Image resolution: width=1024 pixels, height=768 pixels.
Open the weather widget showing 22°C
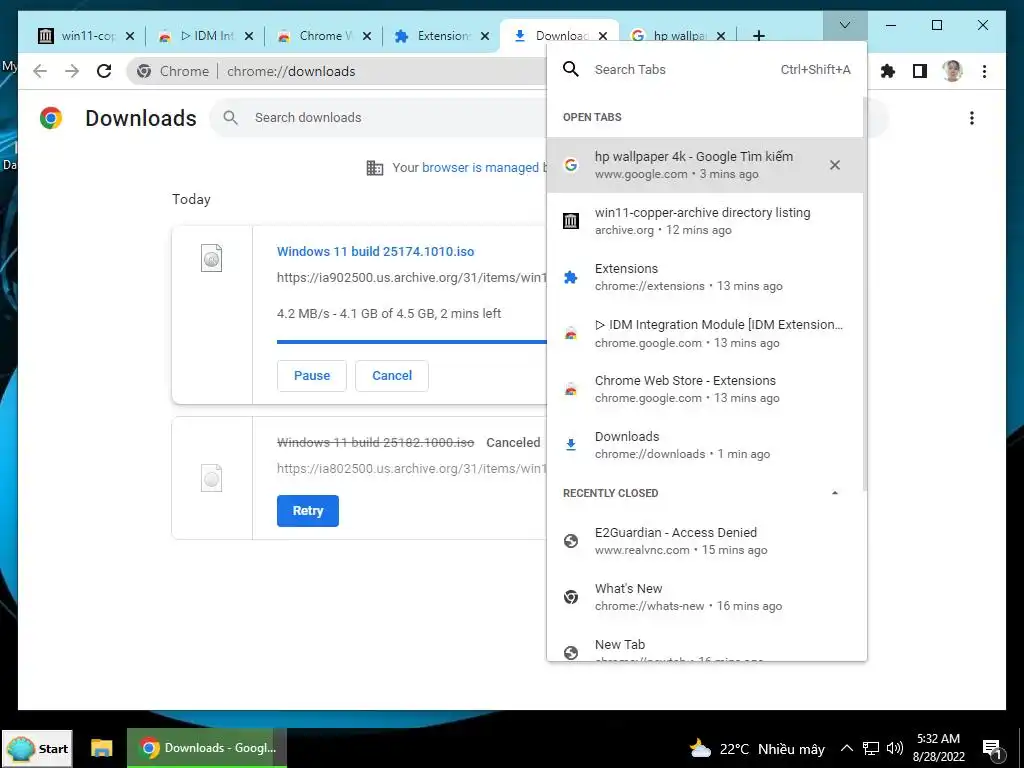pyautogui.click(x=758, y=748)
